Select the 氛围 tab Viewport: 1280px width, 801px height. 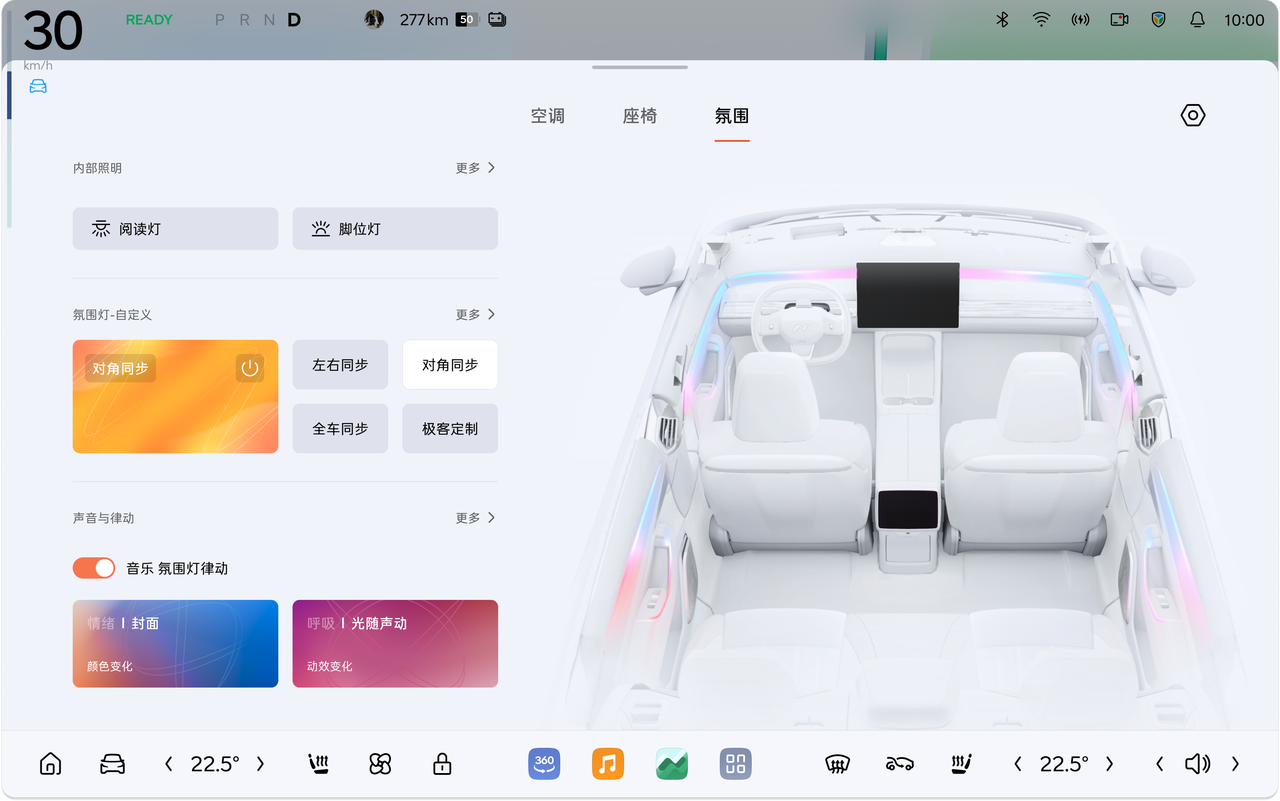pyautogui.click(x=732, y=116)
